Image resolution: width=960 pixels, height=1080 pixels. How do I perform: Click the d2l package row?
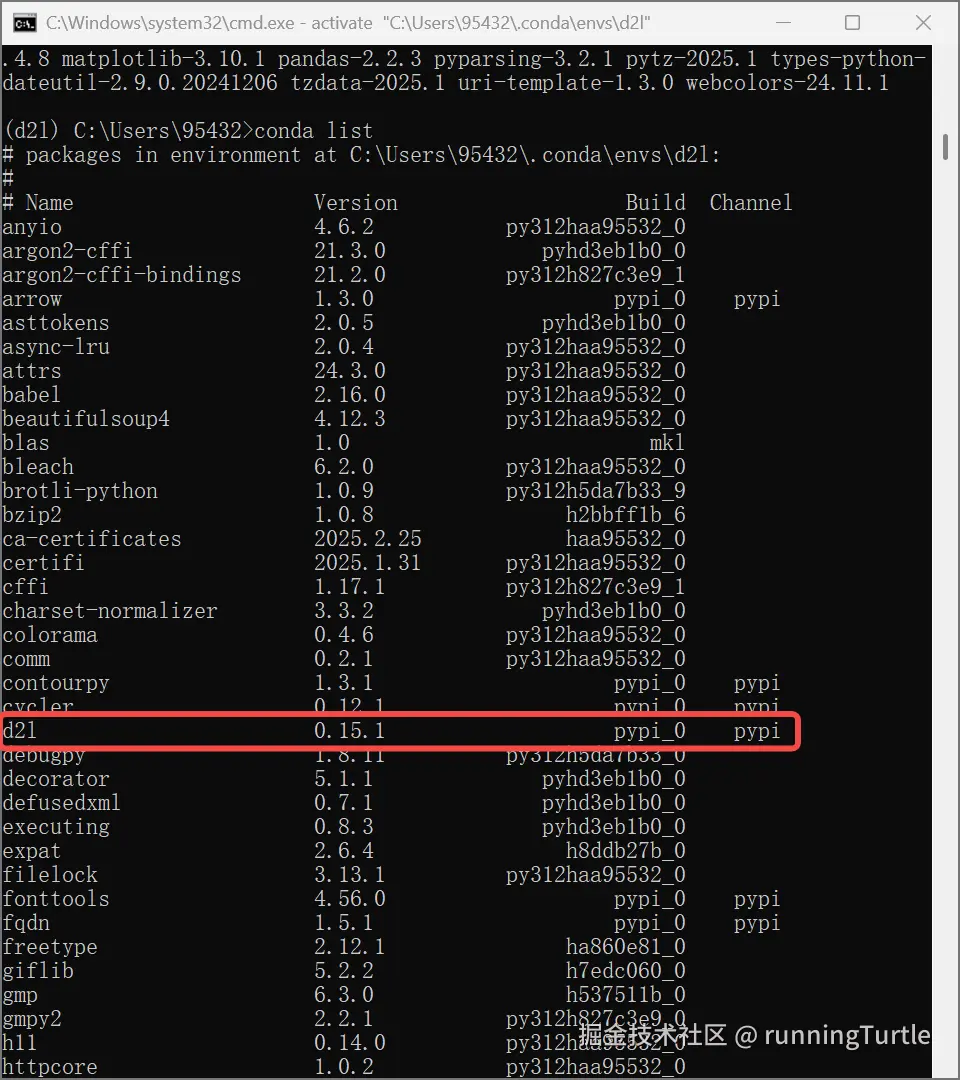coord(399,731)
